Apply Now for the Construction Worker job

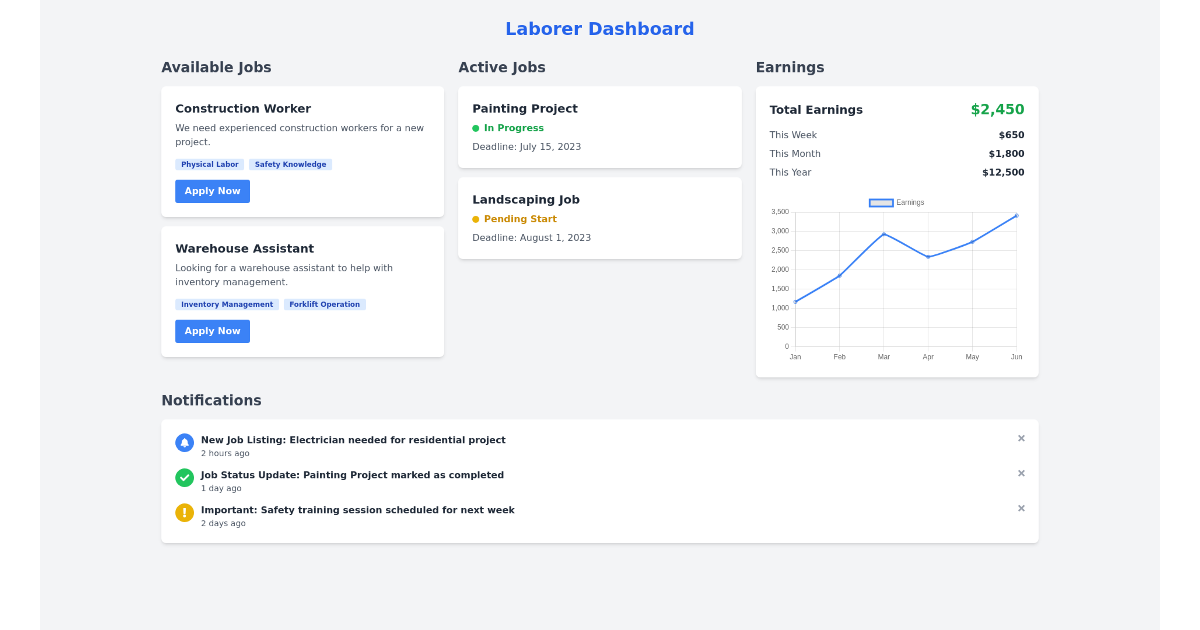pos(212,191)
